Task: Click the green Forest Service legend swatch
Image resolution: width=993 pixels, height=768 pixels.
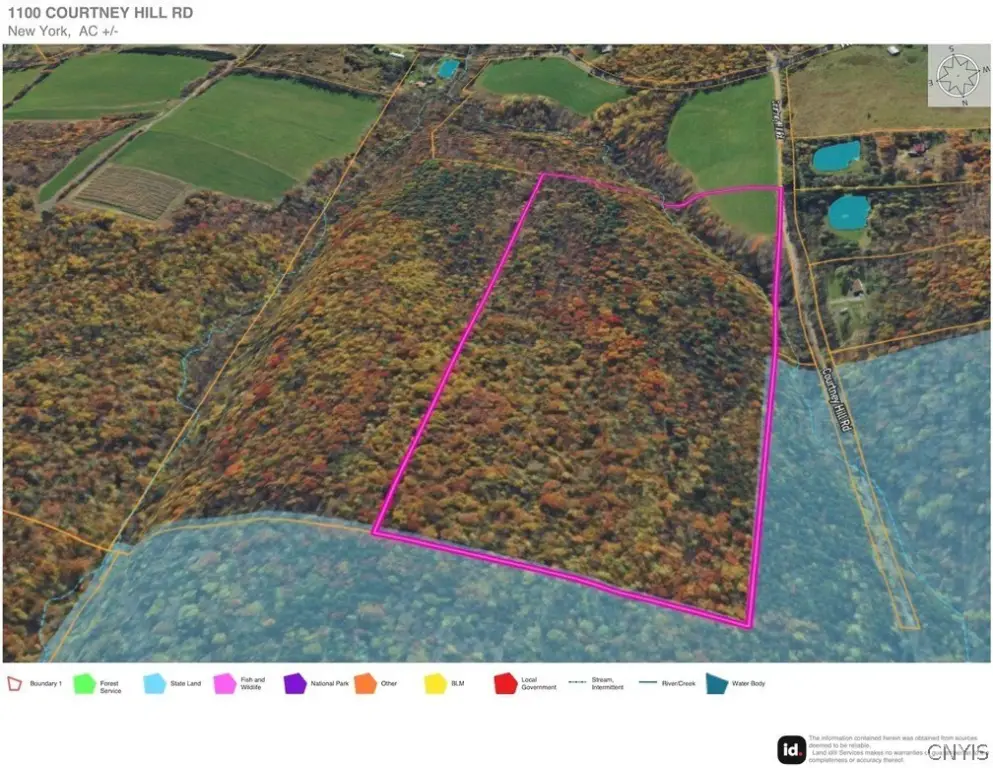Action: point(84,684)
